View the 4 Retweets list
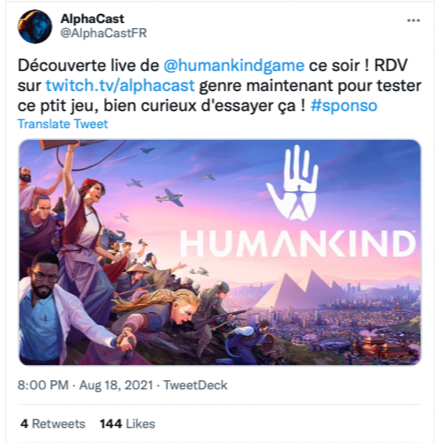This screenshot has height=443, width=435. [53, 424]
